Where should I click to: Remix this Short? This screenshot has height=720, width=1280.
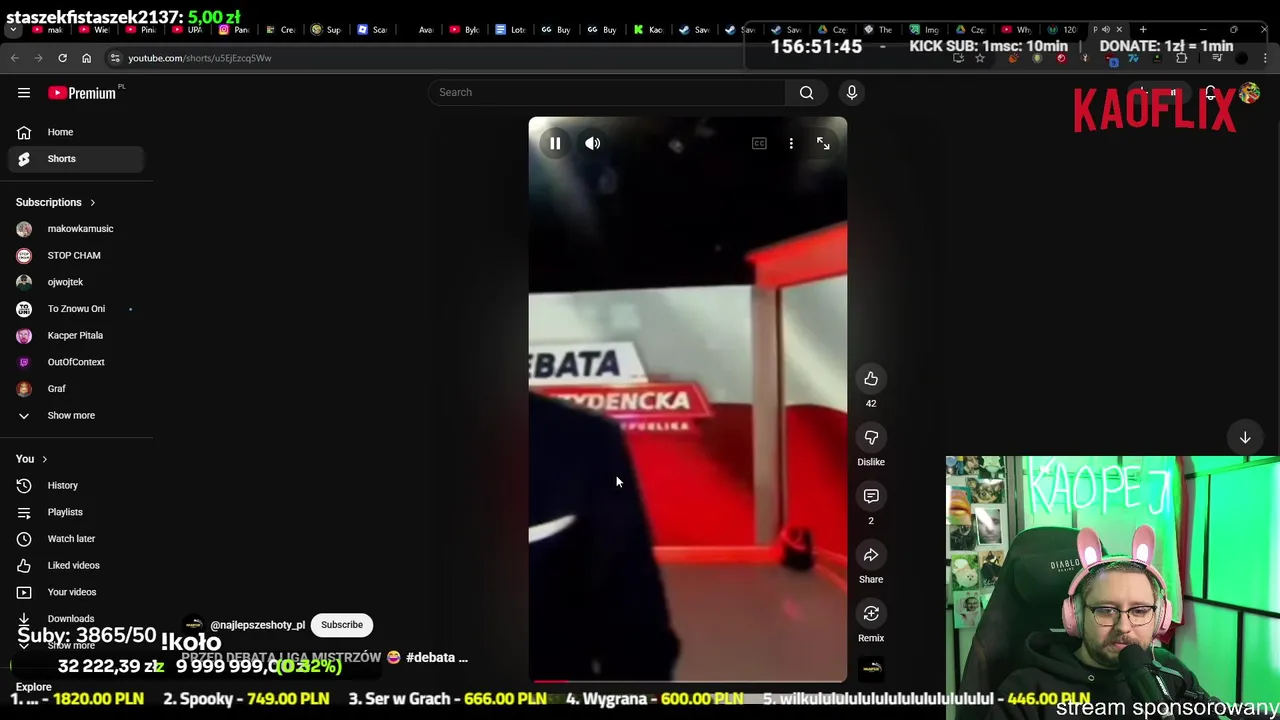(871, 614)
